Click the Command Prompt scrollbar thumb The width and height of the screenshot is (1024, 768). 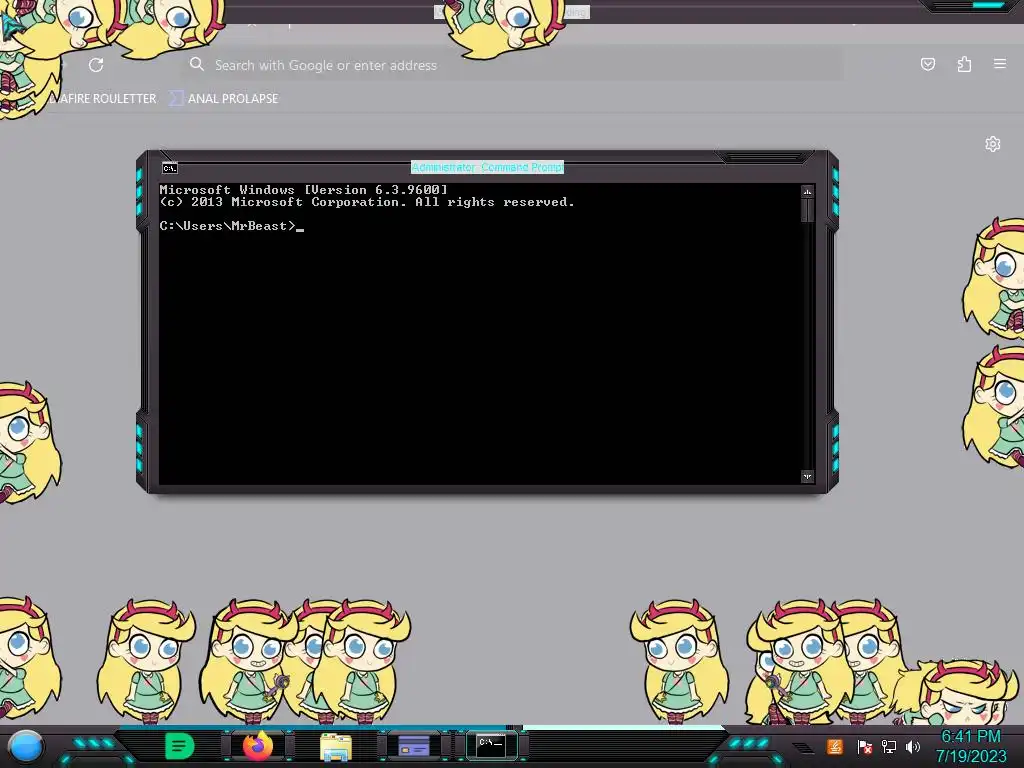808,210
